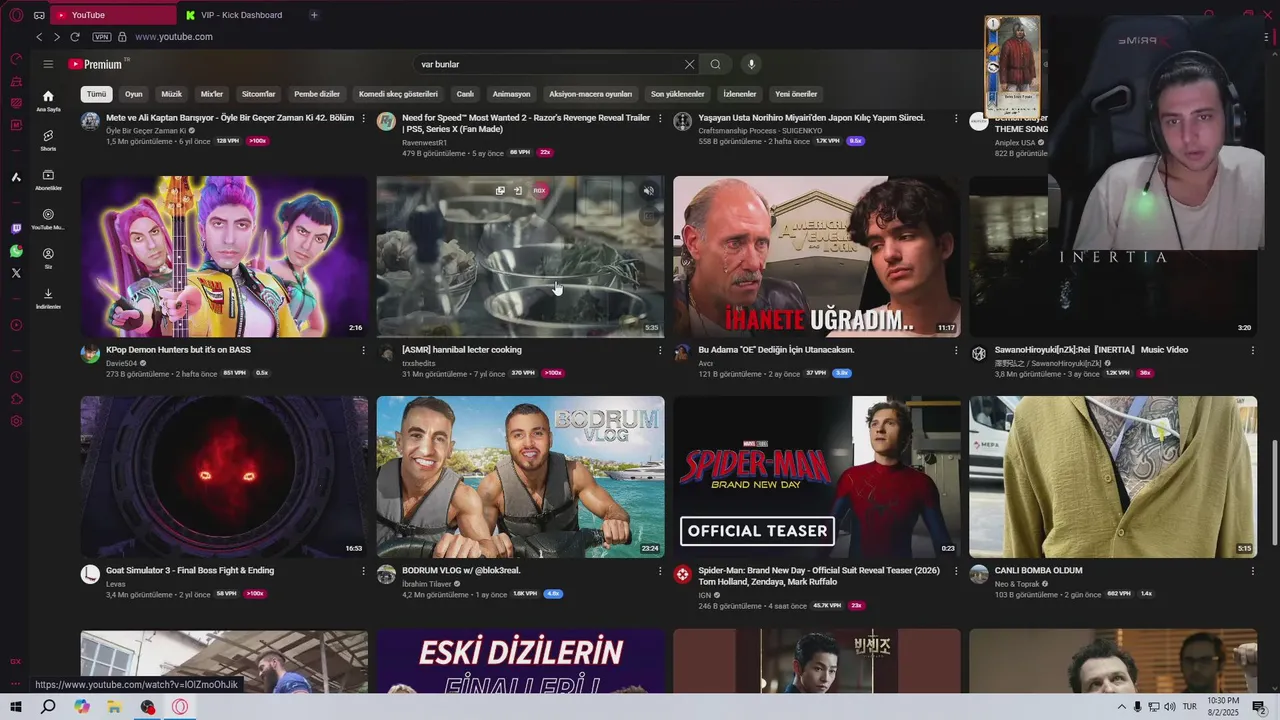This screenshot has height=720, width=1280.
Task: Start voice search with the microphone
Action: (751, 64)
